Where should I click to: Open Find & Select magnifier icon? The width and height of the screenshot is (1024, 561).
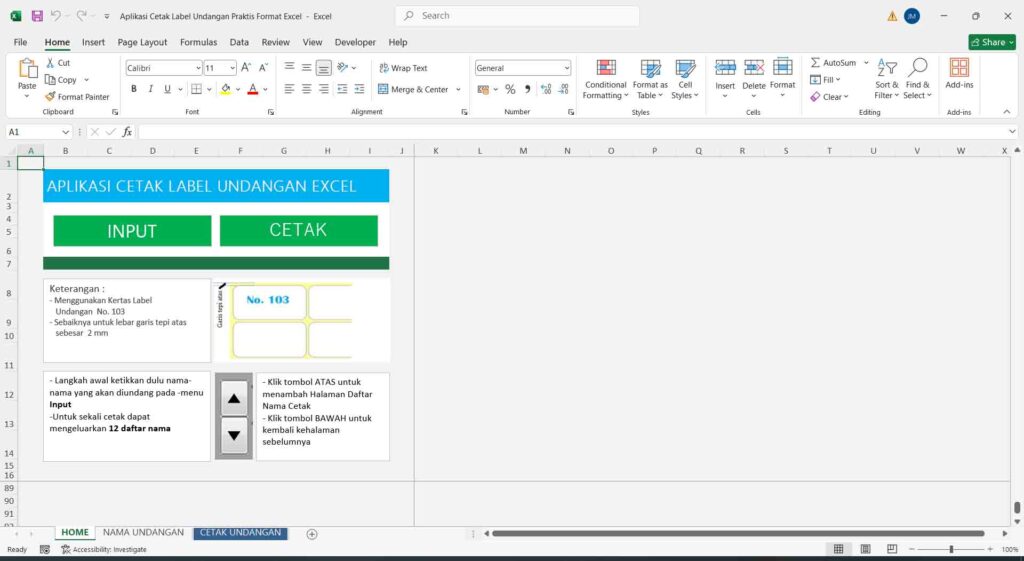918,67
